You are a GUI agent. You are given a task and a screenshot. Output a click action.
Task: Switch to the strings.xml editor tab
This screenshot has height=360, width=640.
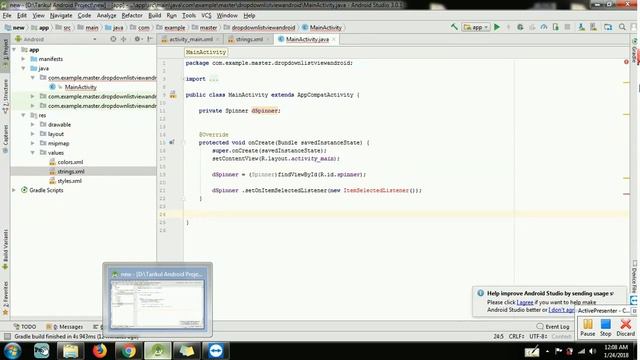pos(249,39)
